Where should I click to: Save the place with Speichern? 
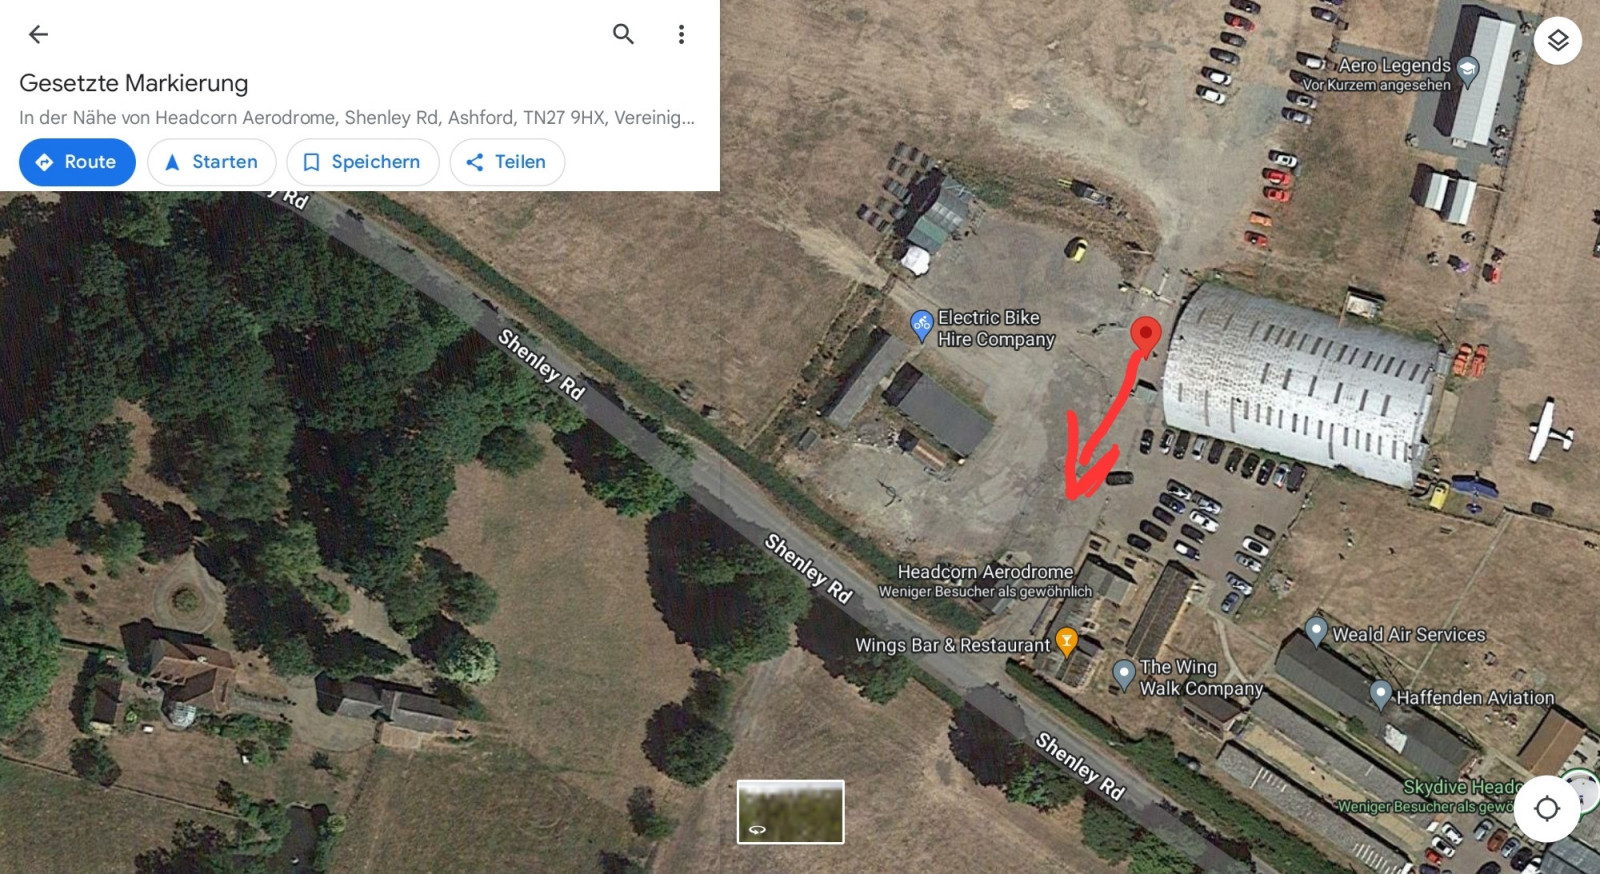pyautogui.click(x=362, y=162)
